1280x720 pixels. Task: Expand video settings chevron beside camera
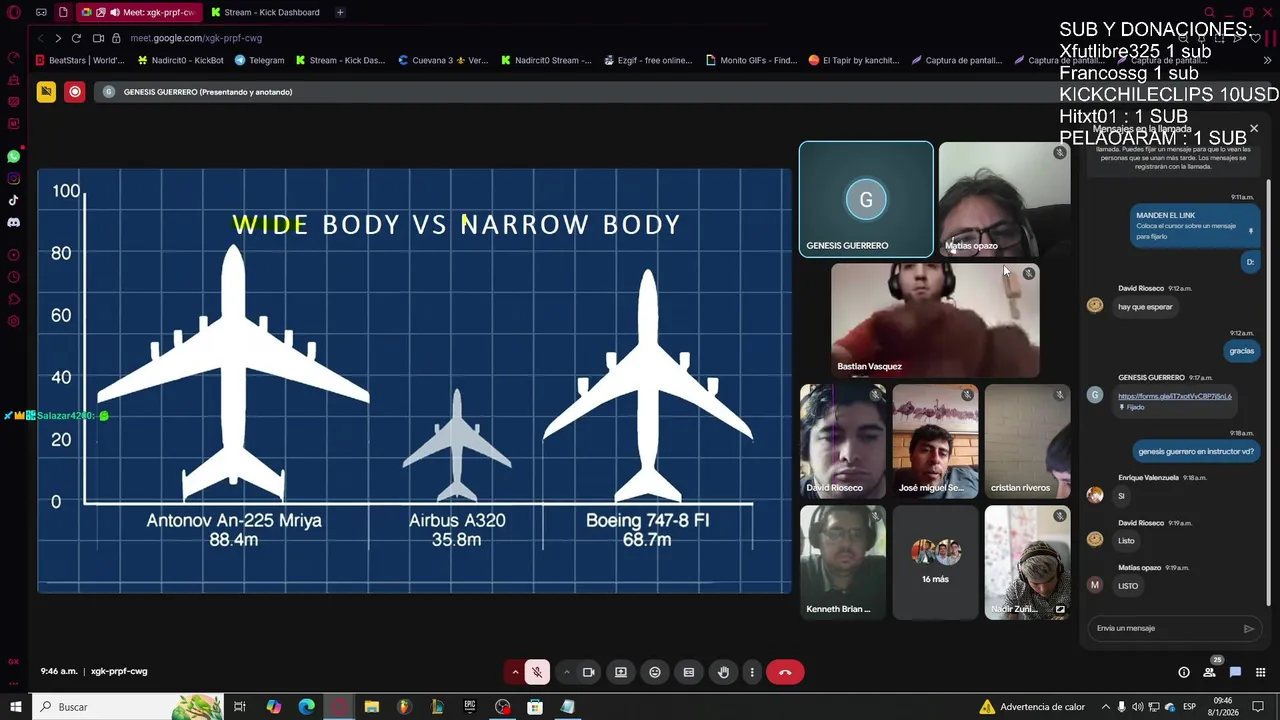tap(566, 672)
